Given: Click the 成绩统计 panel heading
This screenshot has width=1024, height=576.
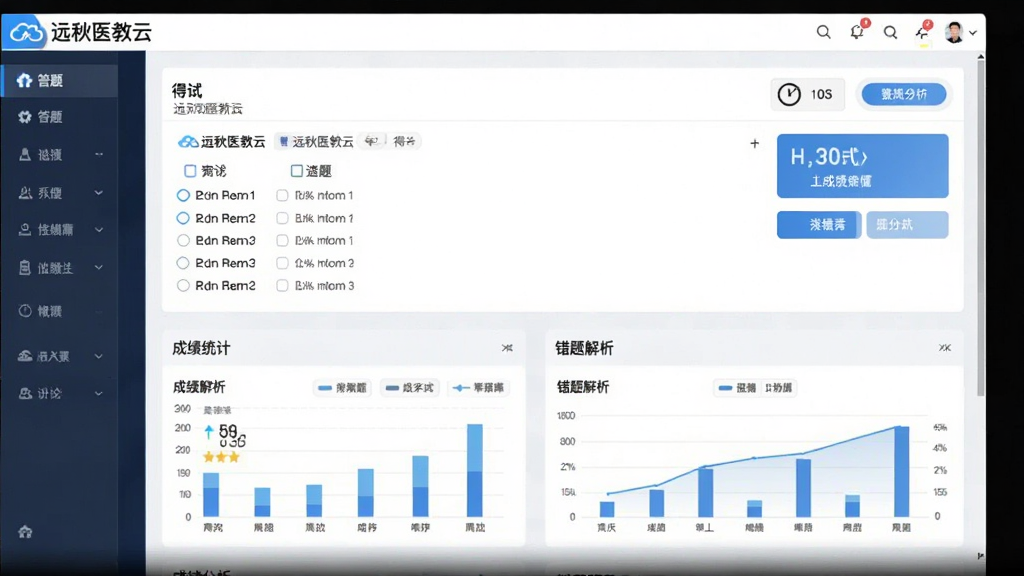Looking at the screenshot, I should (201, 348).
